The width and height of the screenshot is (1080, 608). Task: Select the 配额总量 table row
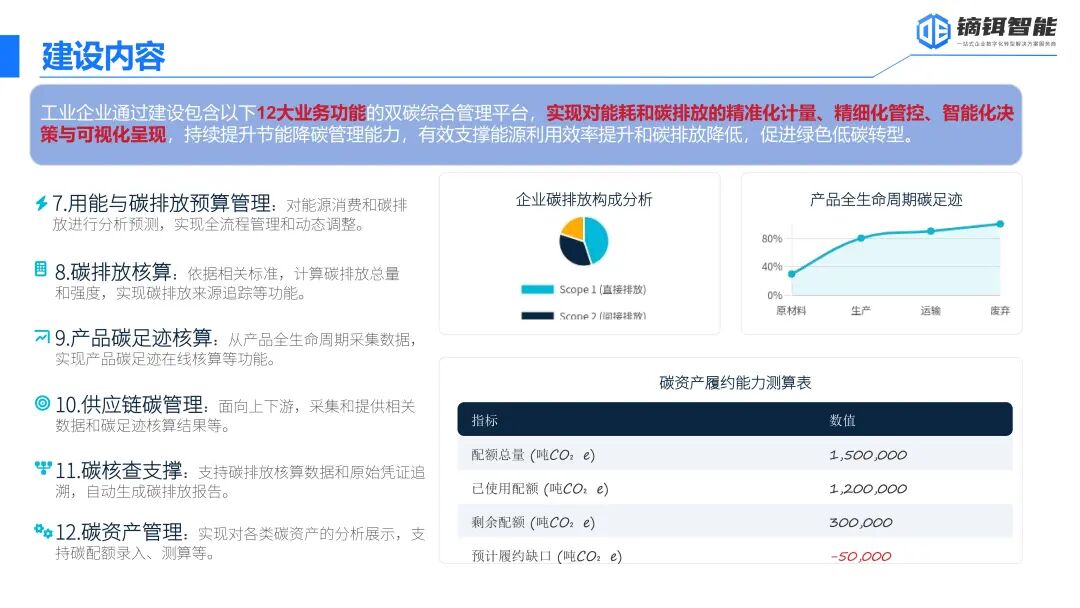[735, 455]
